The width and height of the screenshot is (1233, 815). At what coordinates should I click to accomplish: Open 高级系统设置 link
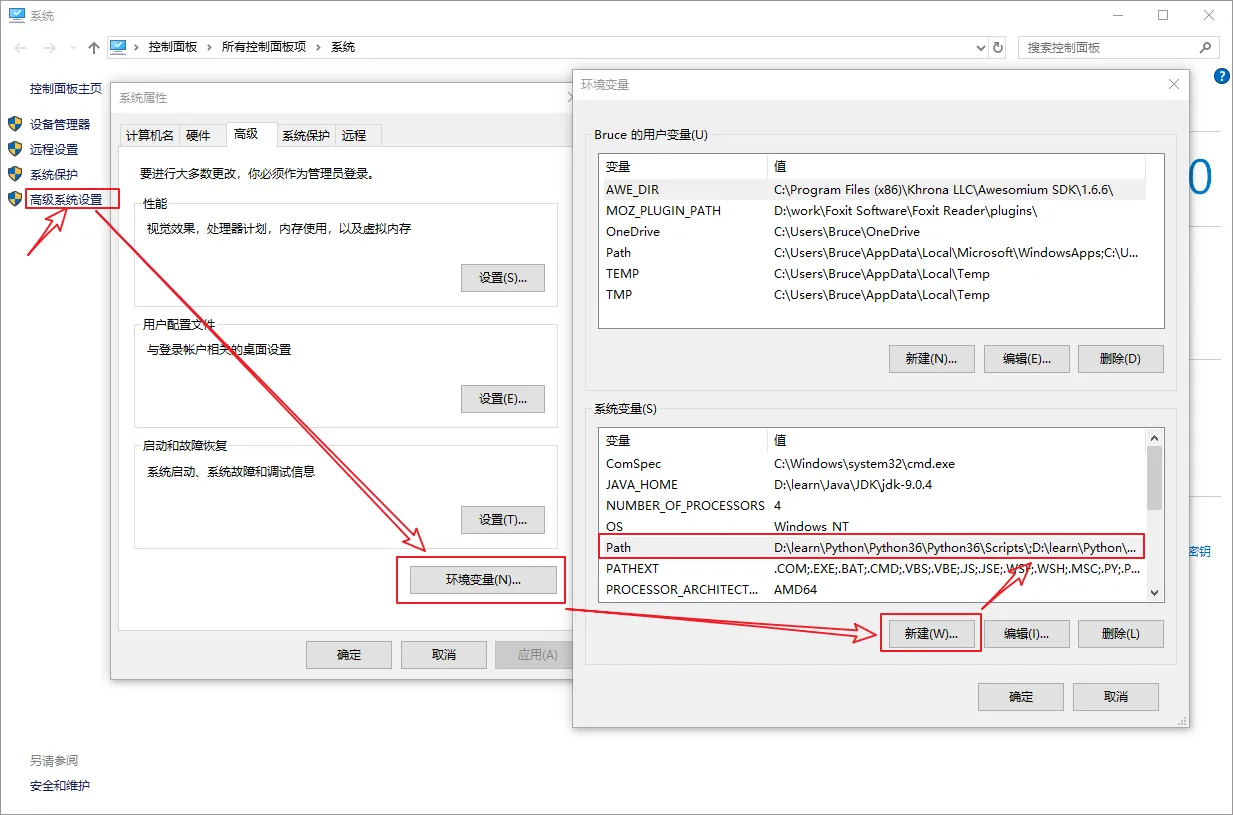(x=66, y=199)
